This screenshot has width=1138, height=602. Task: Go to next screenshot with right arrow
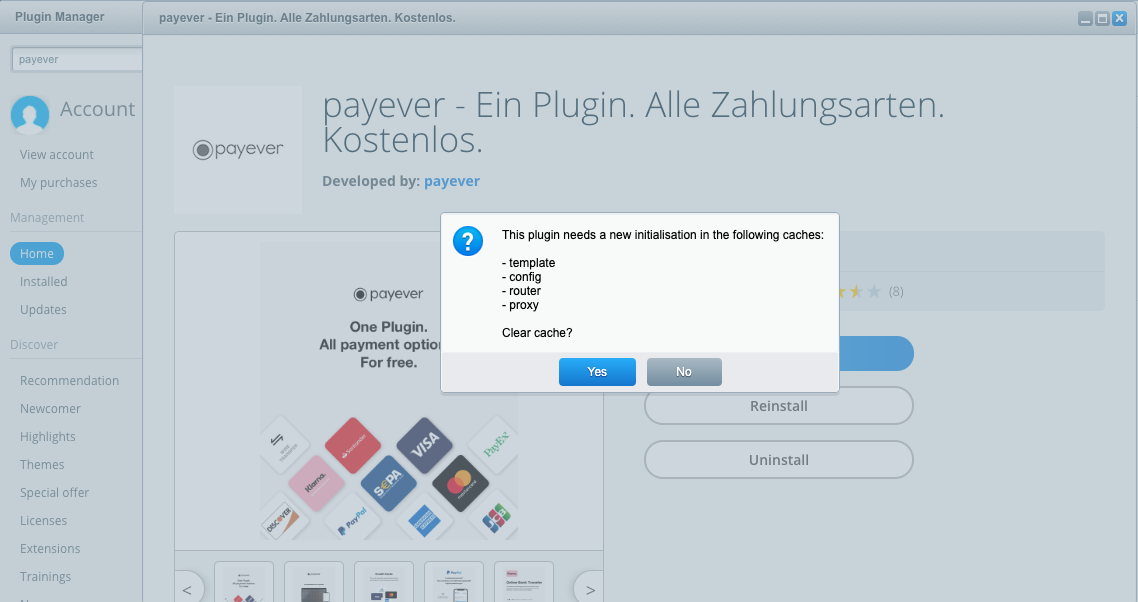point(590,589)
